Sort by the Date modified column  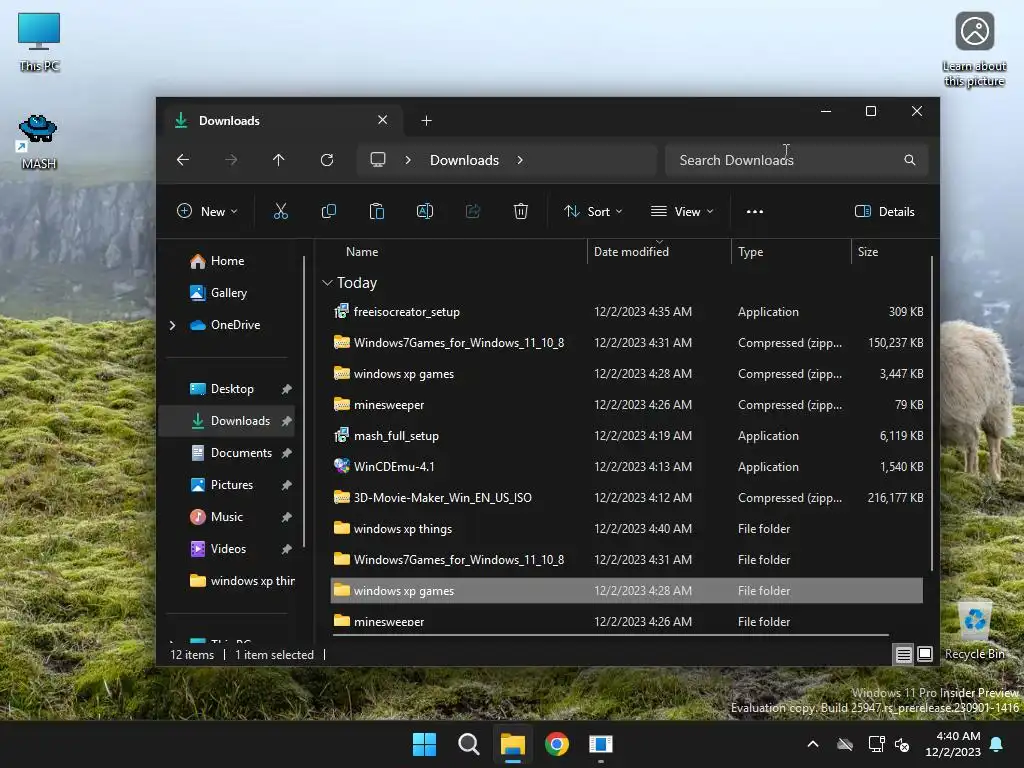(631, 251)
